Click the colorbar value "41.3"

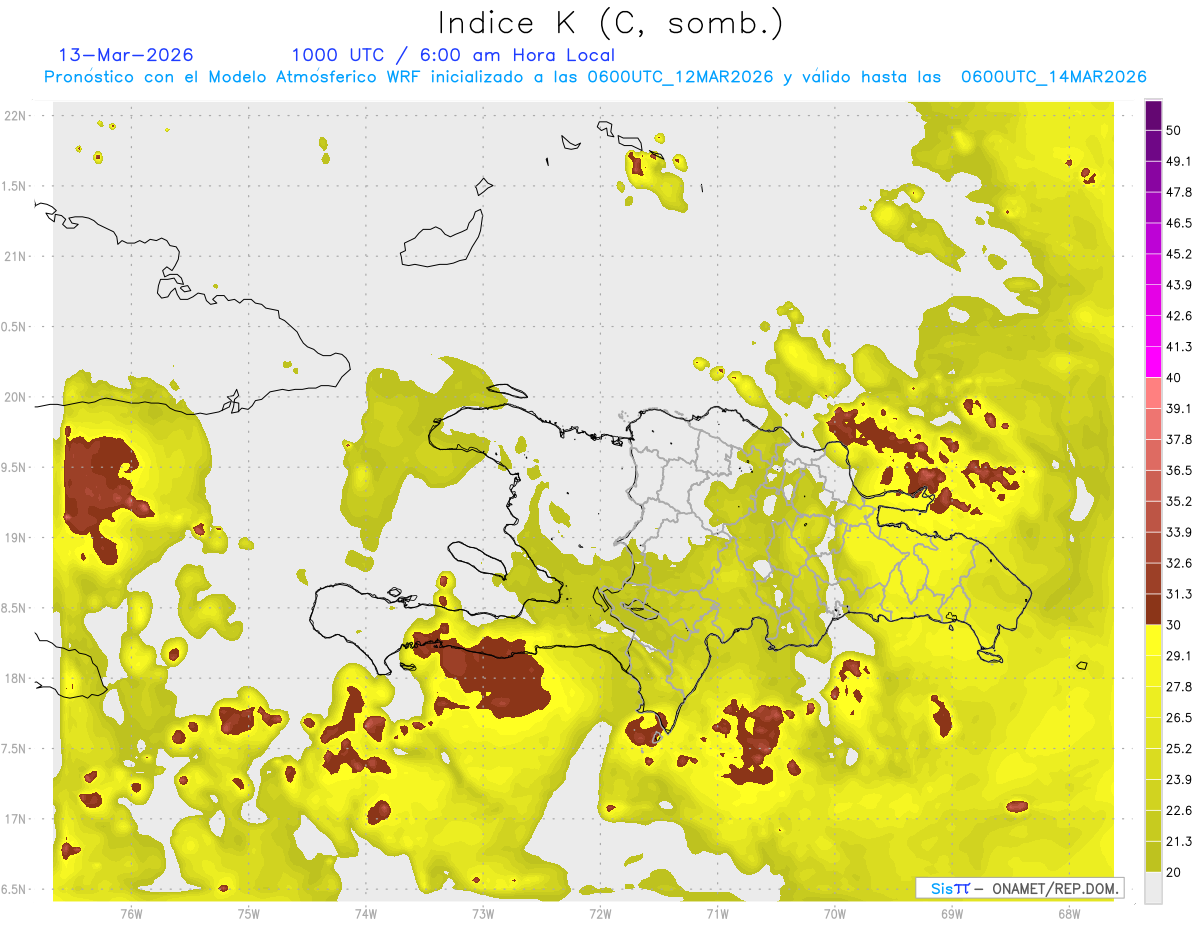tap(1180, 347)
